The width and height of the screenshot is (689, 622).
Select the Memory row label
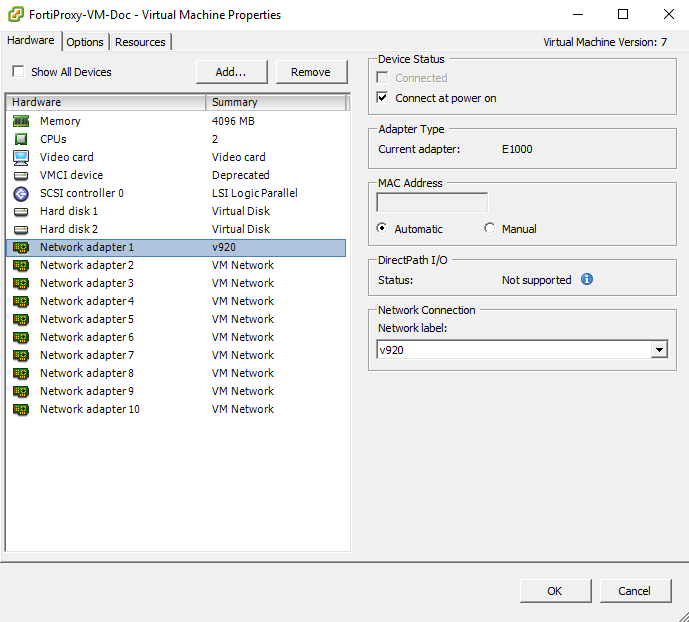[x=60, y=121]
